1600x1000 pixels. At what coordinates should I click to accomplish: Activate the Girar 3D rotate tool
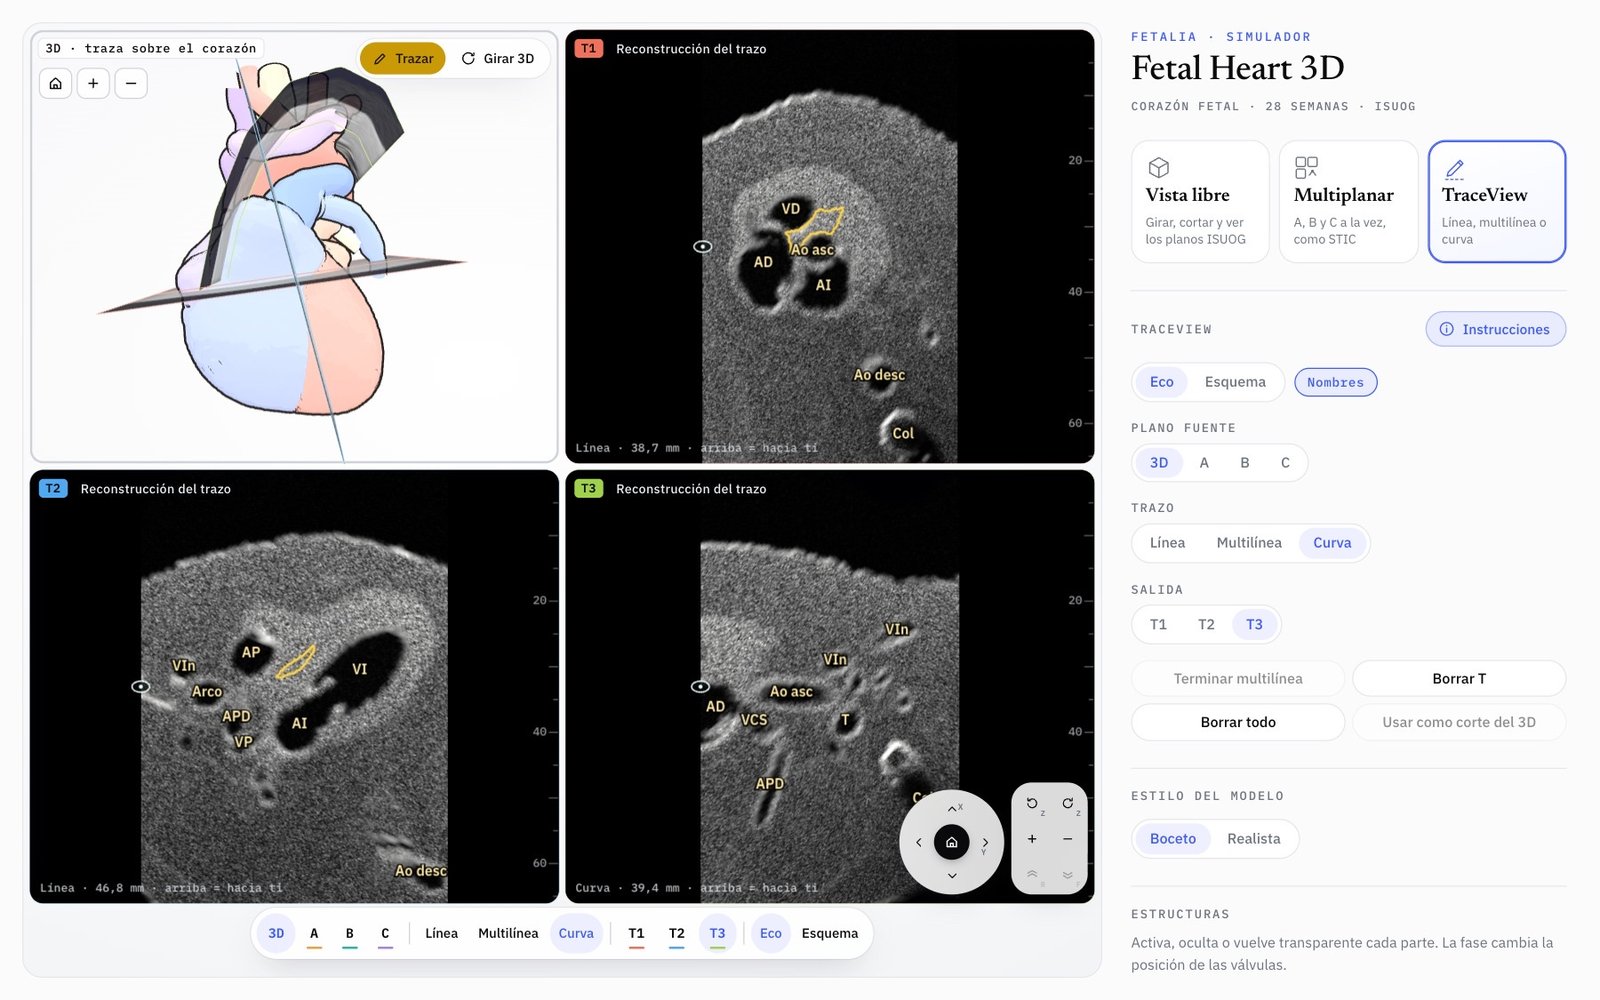(x=497, y=58)
